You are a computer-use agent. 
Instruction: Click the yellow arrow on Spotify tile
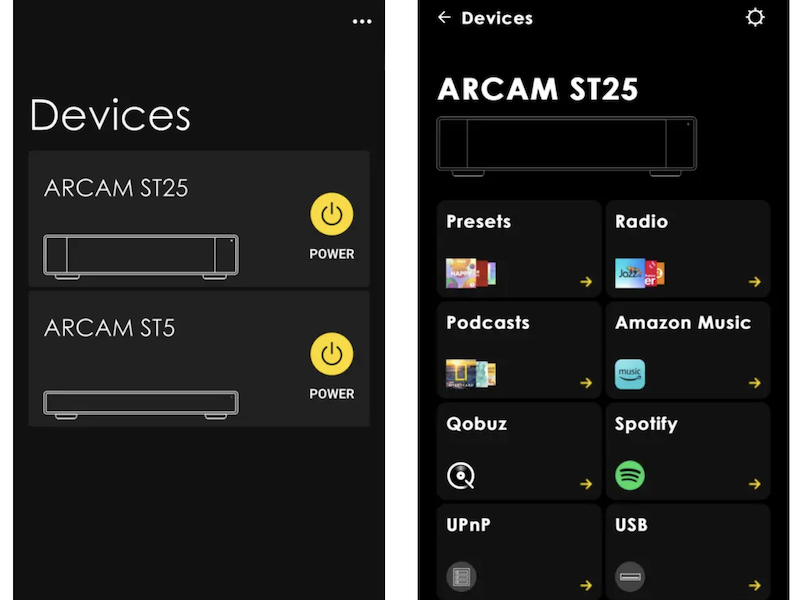tap(755, 484)
